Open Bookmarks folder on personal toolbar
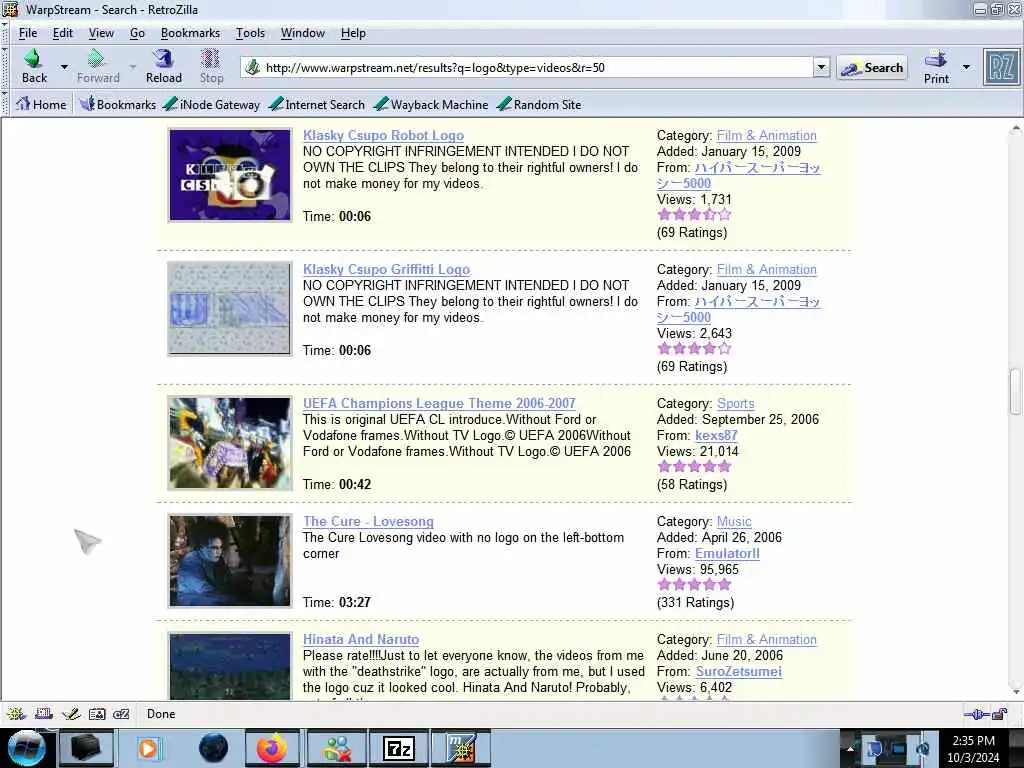Viewport: 1024px width, 768px height. pyautogui.click(x=118, y=104)
